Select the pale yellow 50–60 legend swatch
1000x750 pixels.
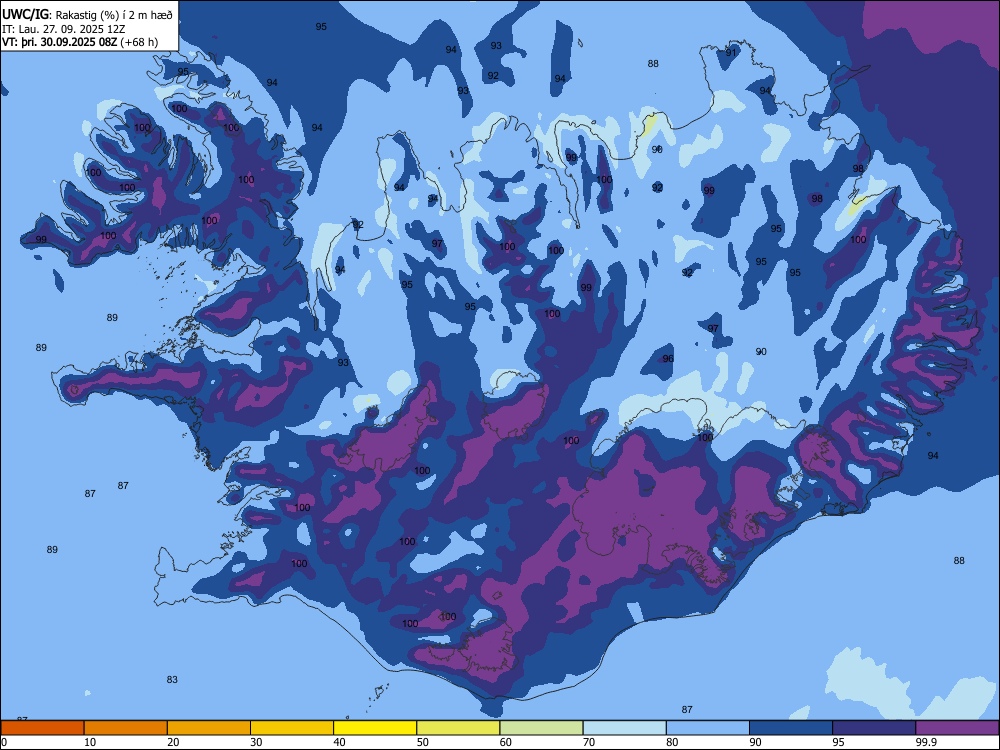pyautogui.click(x=458, y=728)
